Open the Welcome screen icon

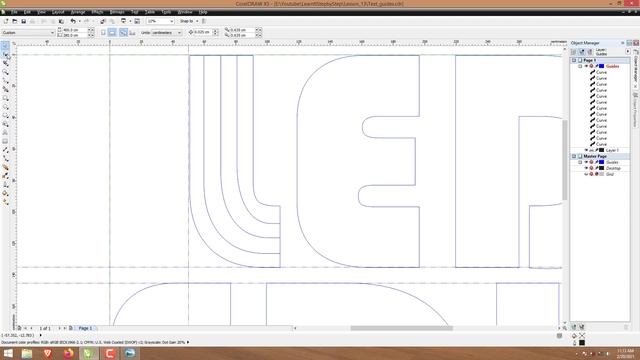pyautogui.click(x=137, y=21)
